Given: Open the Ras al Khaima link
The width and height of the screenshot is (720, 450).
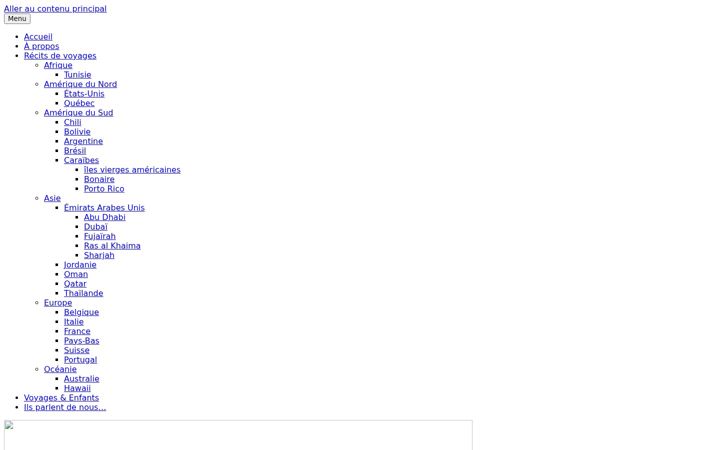Looking at the screenshot, I should 112,246.
